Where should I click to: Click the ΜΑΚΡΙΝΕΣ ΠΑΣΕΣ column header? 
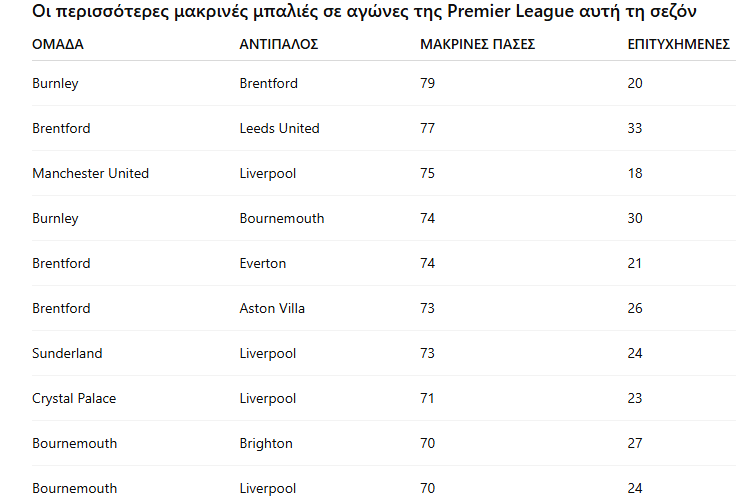pos(478,45)
